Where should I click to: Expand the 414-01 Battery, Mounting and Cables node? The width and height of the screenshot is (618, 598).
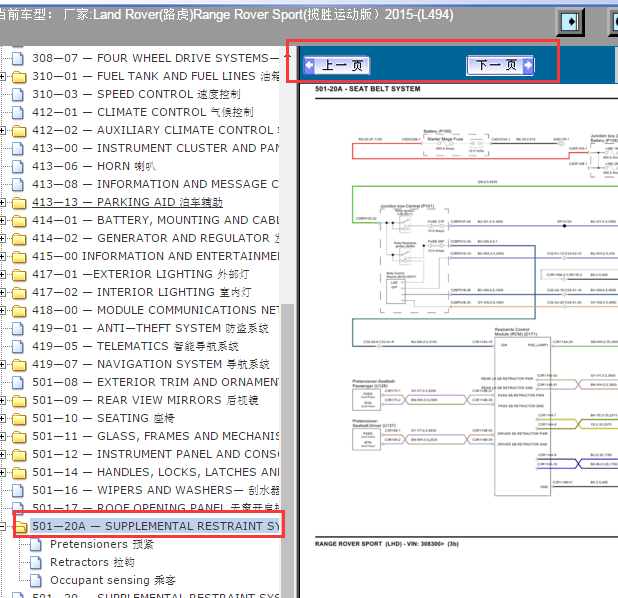(2, 220)
